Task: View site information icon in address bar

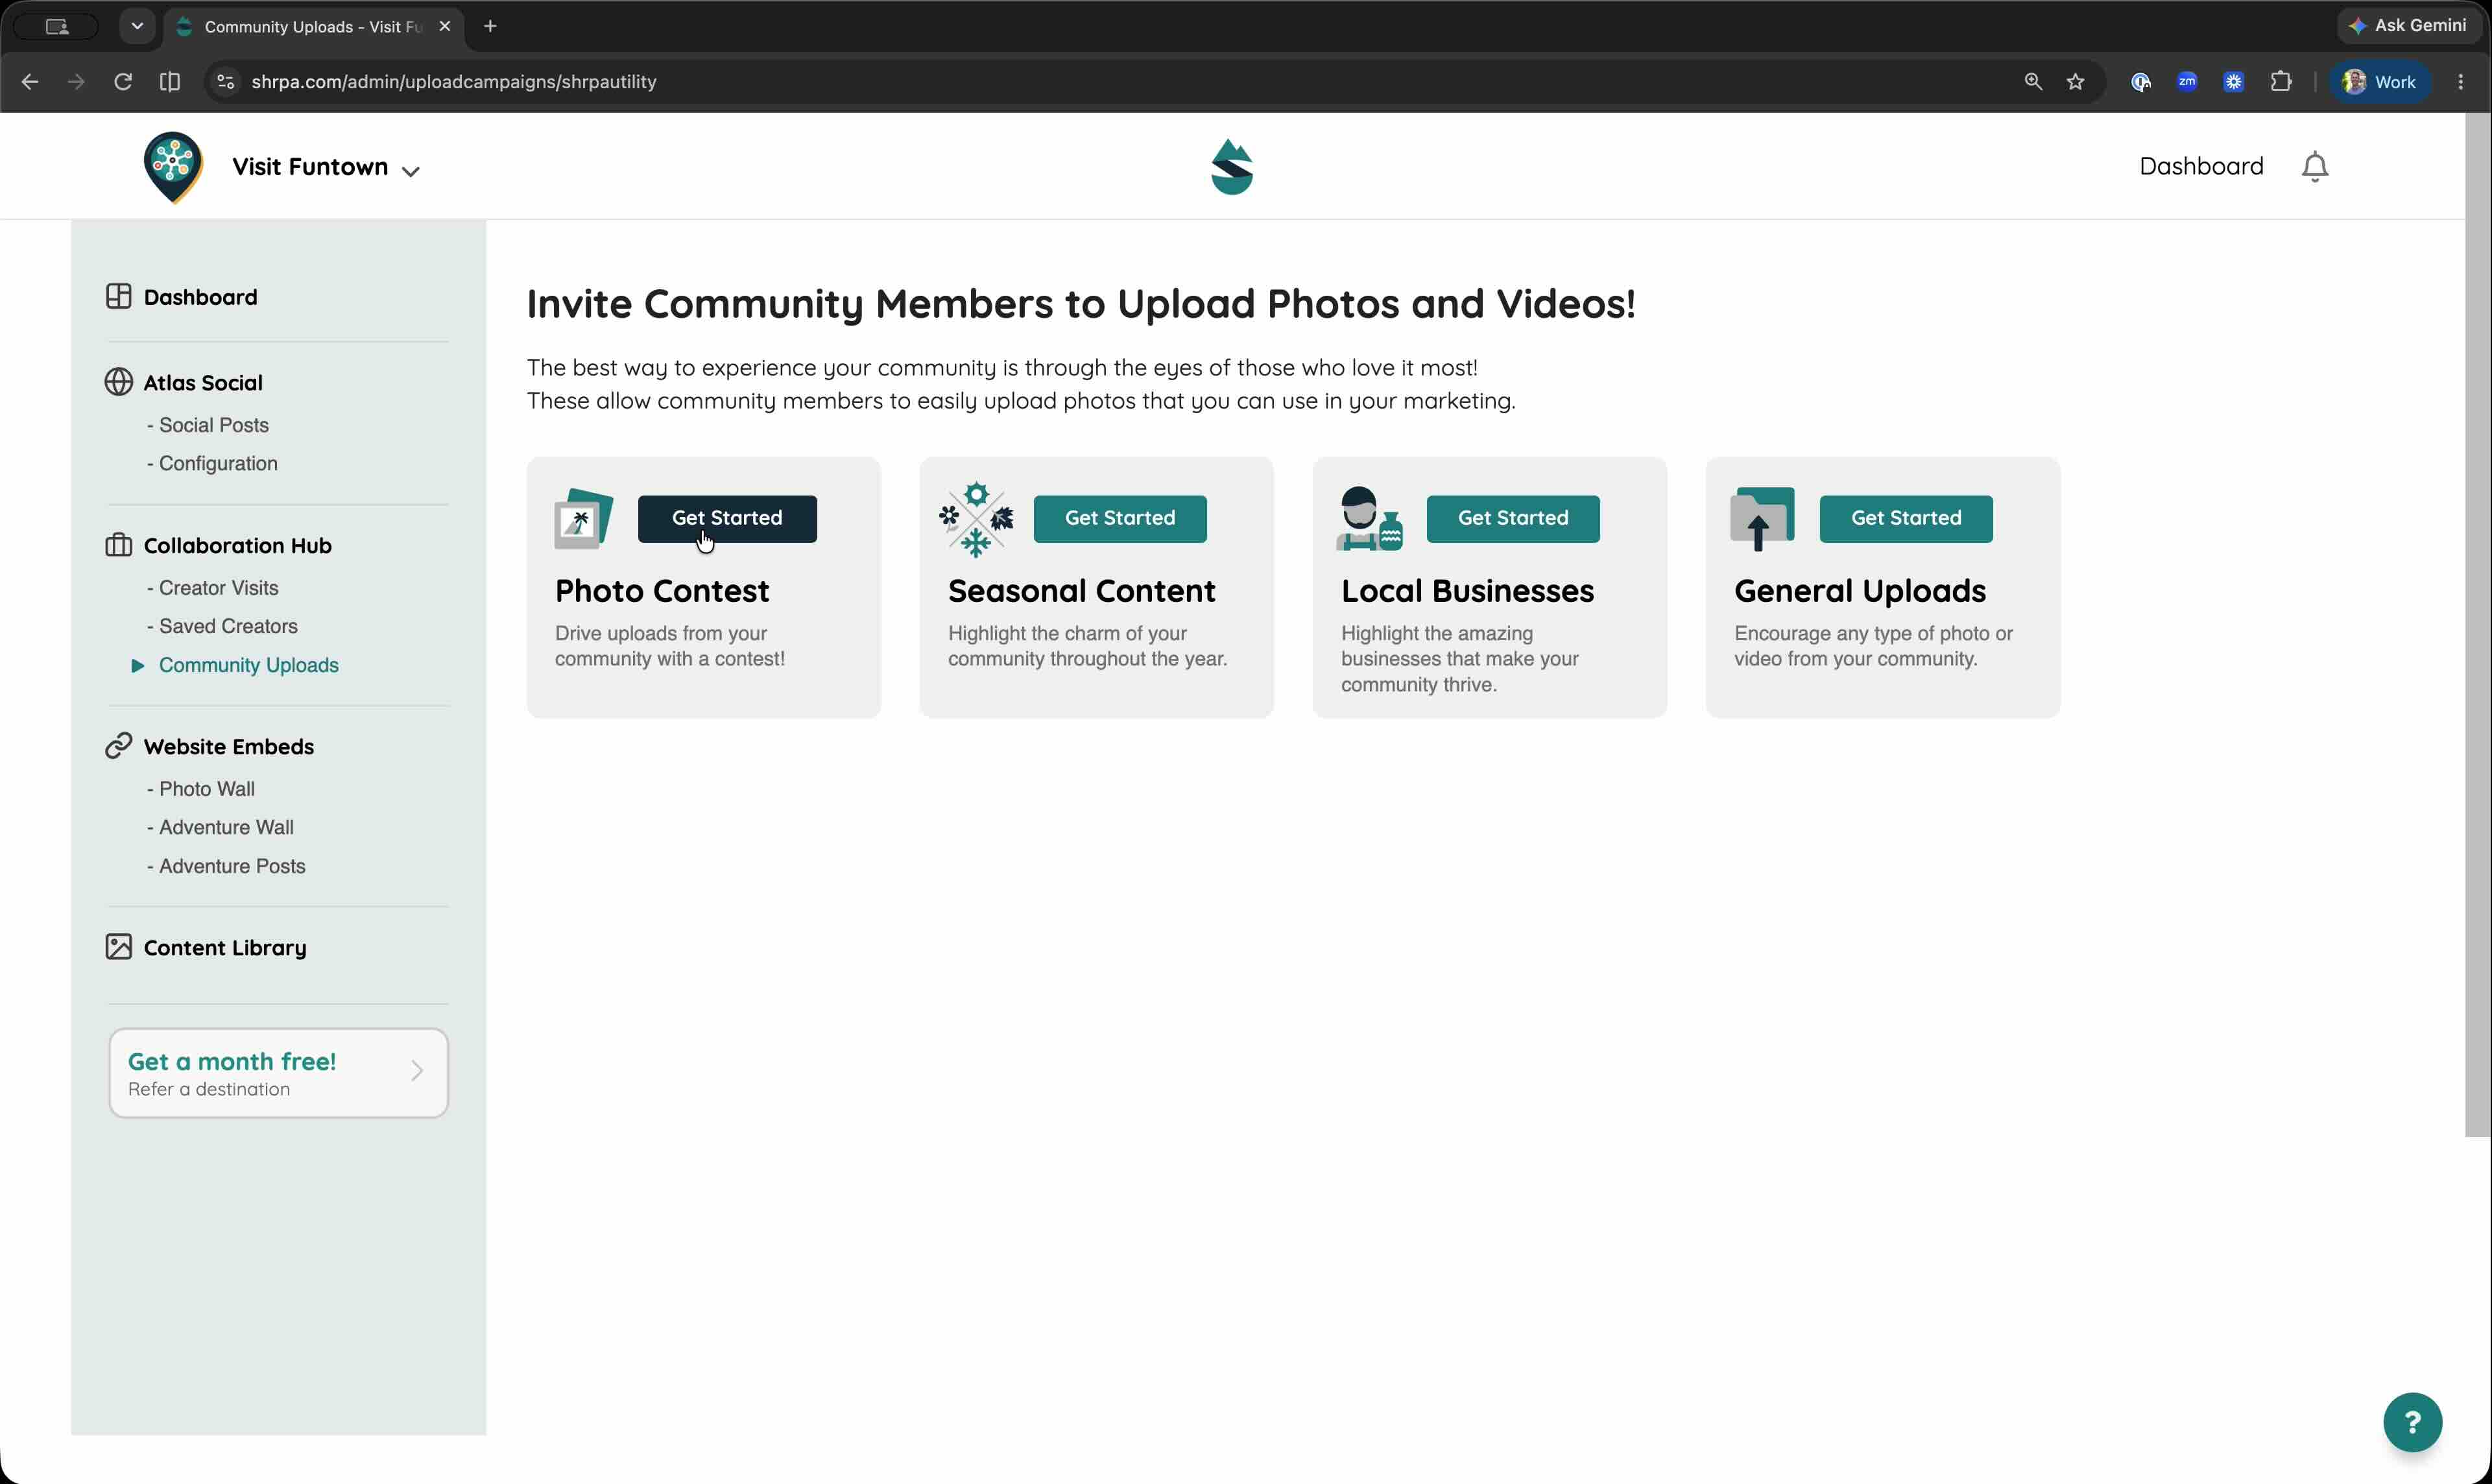Action: coord(226,82)
